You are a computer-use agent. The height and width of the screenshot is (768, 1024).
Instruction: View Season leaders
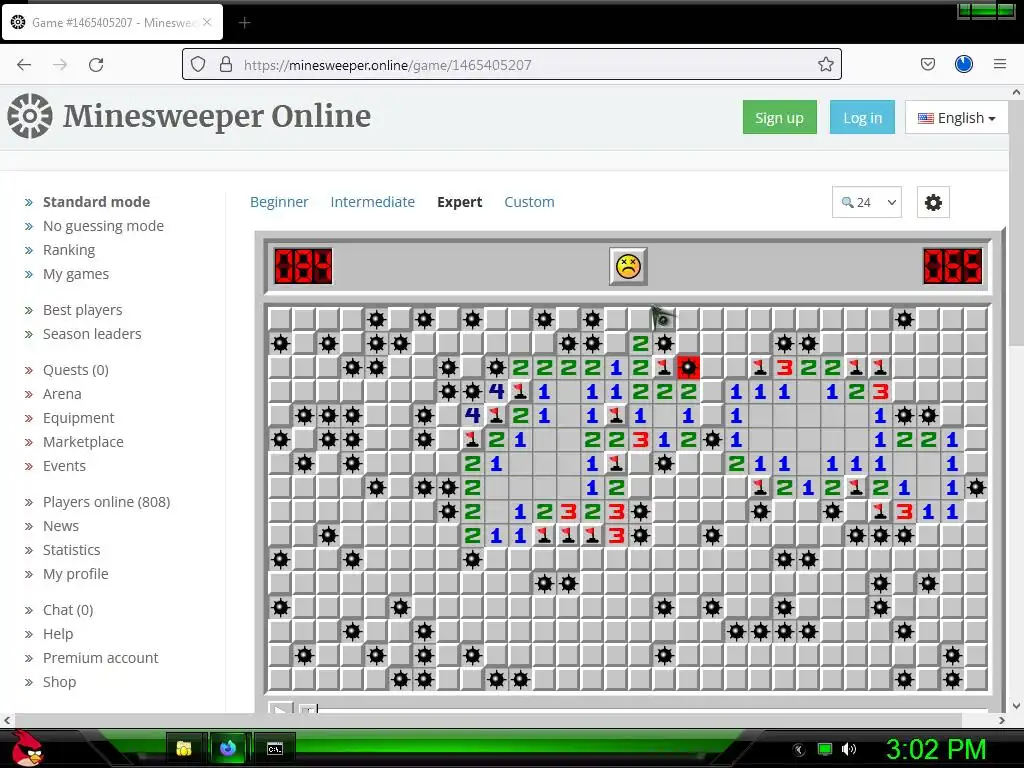[92, 334]
